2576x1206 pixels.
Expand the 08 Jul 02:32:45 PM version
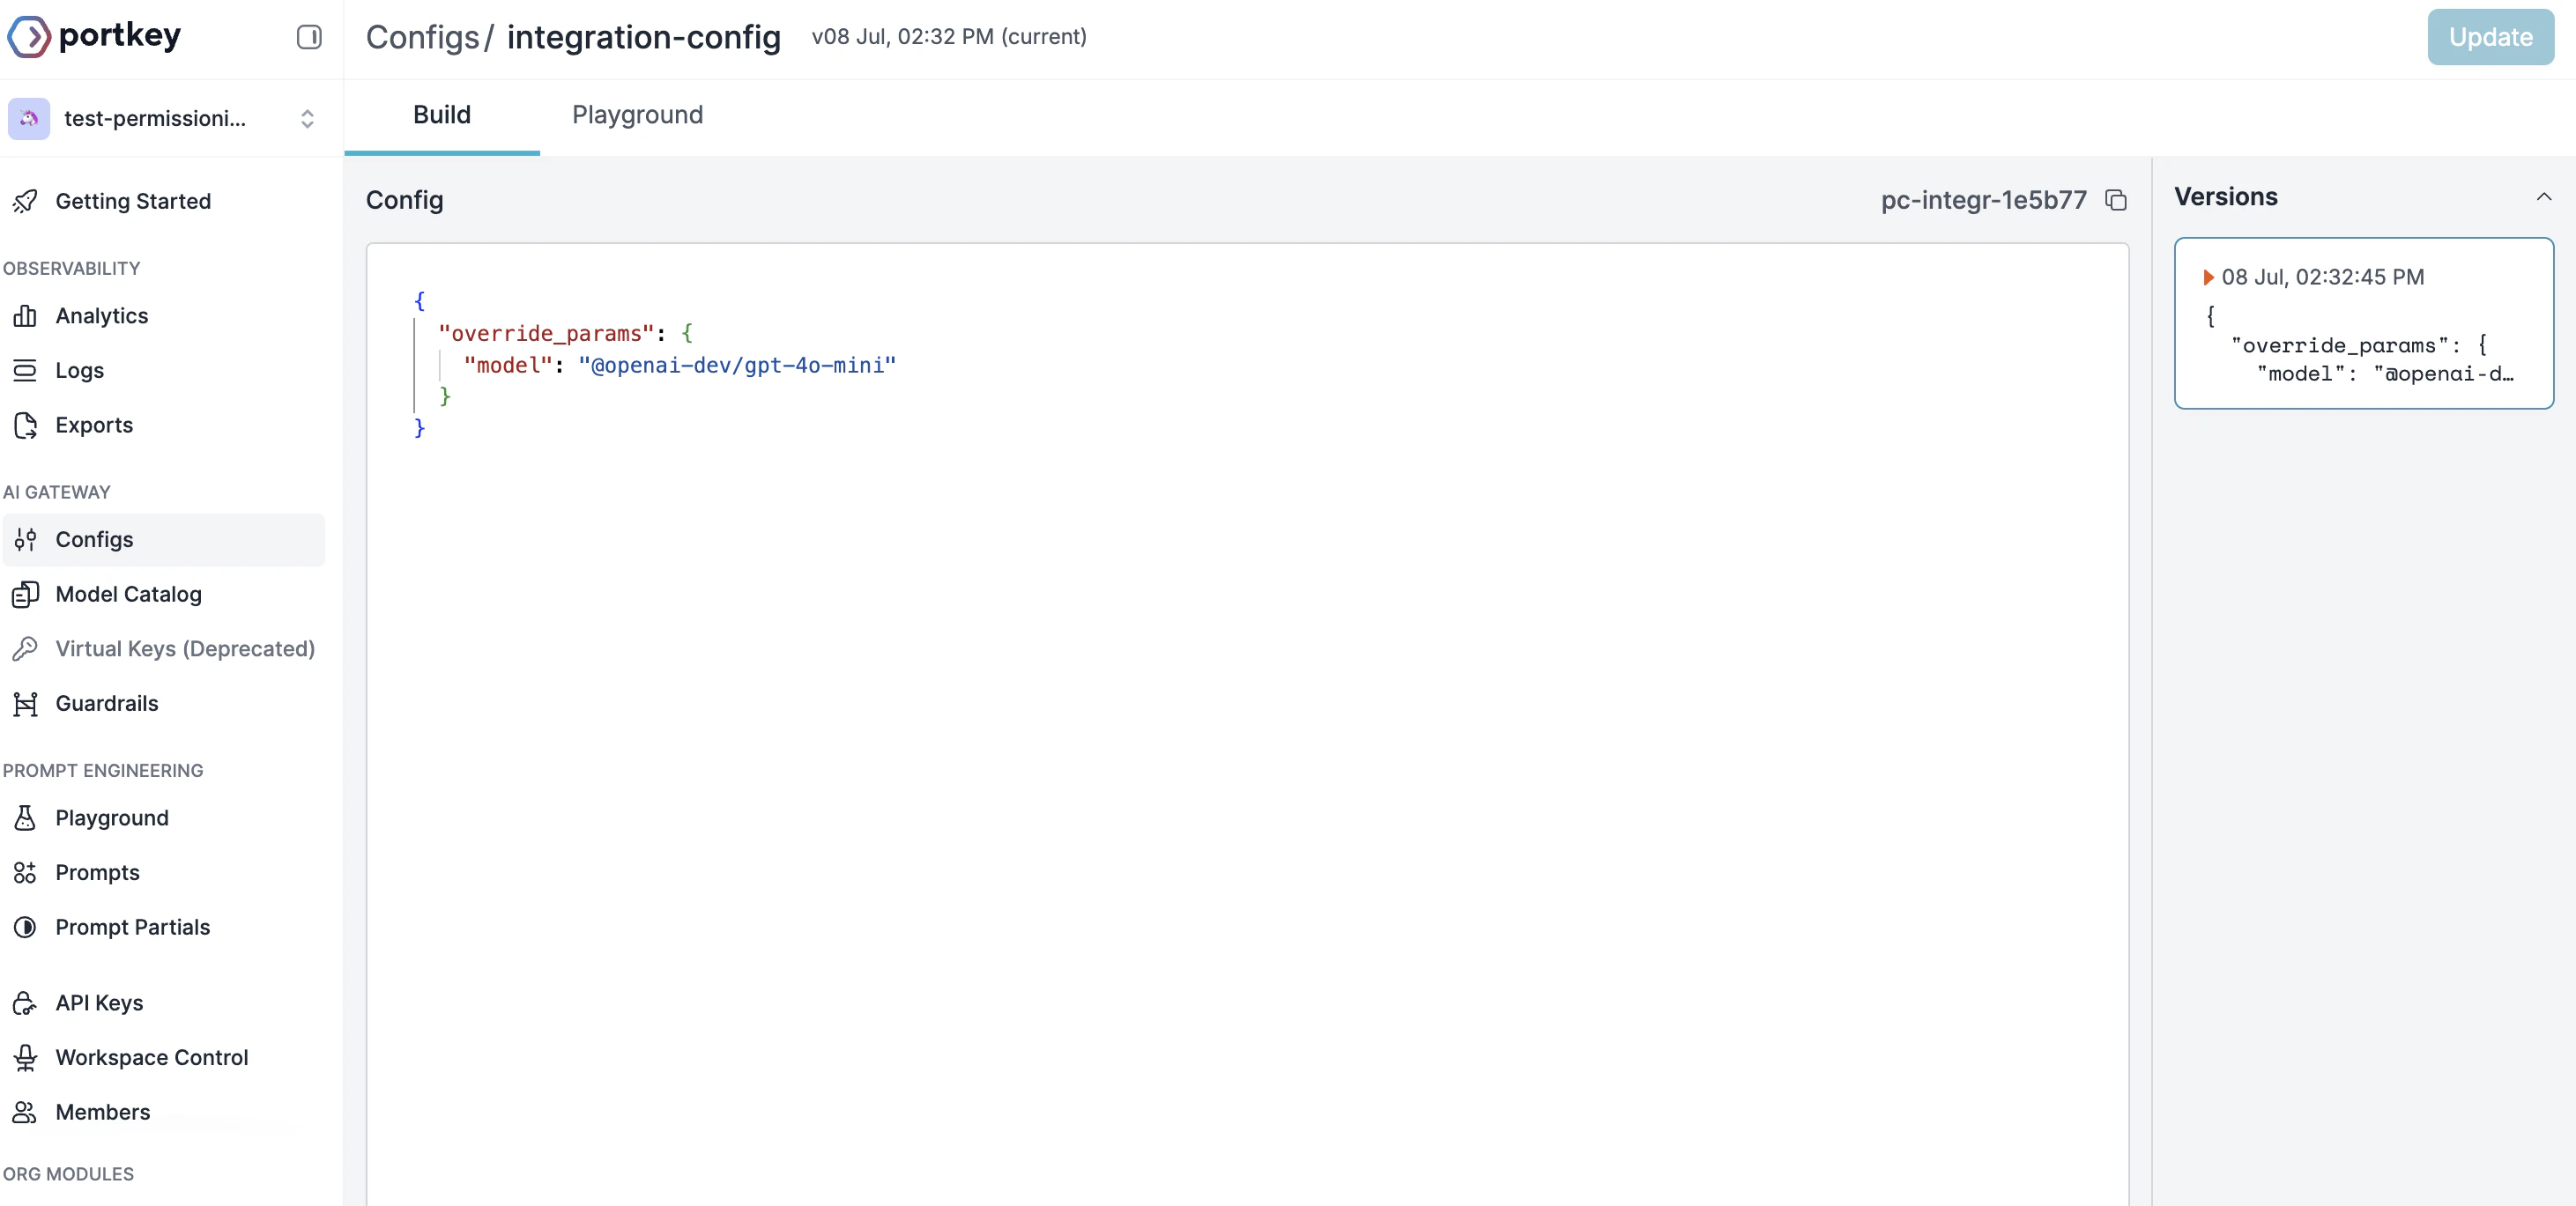coord(2208,277)
